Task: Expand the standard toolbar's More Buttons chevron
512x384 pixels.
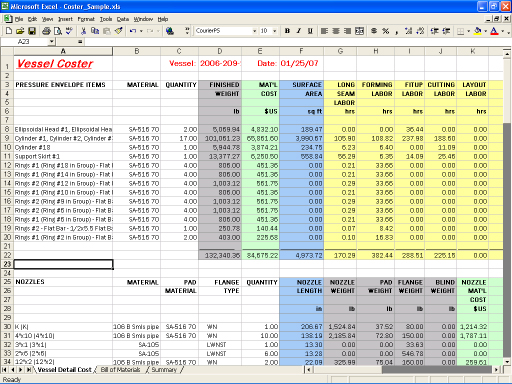Action: pos(187,31)
